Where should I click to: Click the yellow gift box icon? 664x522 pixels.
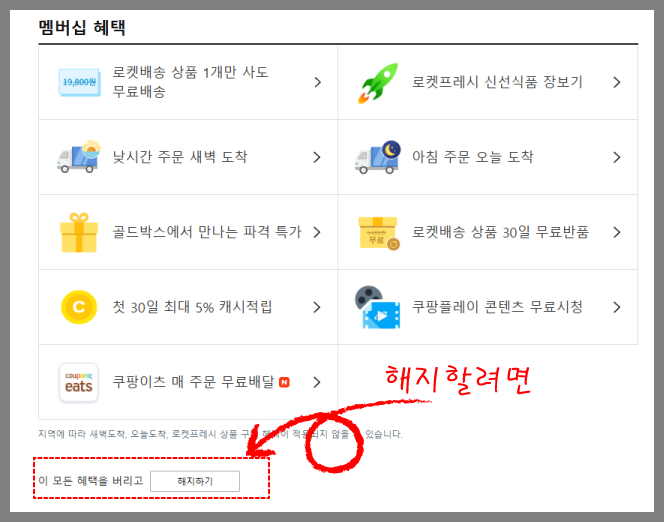(x=79, y=232)
